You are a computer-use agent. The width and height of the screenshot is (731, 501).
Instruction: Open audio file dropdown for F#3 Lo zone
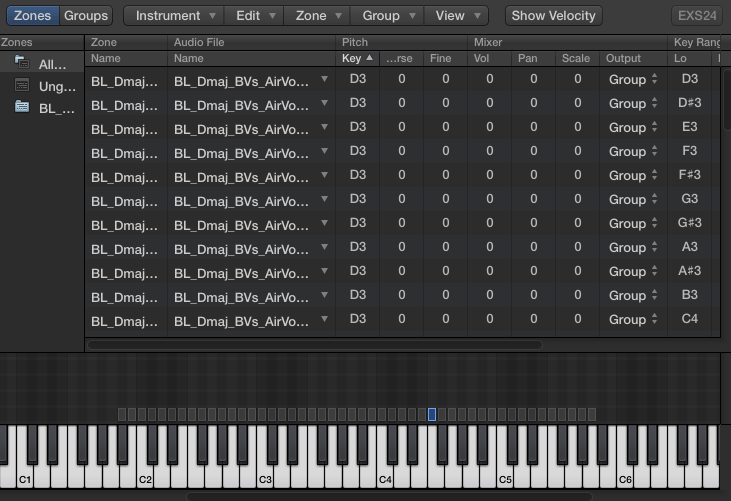click(324, 175)
